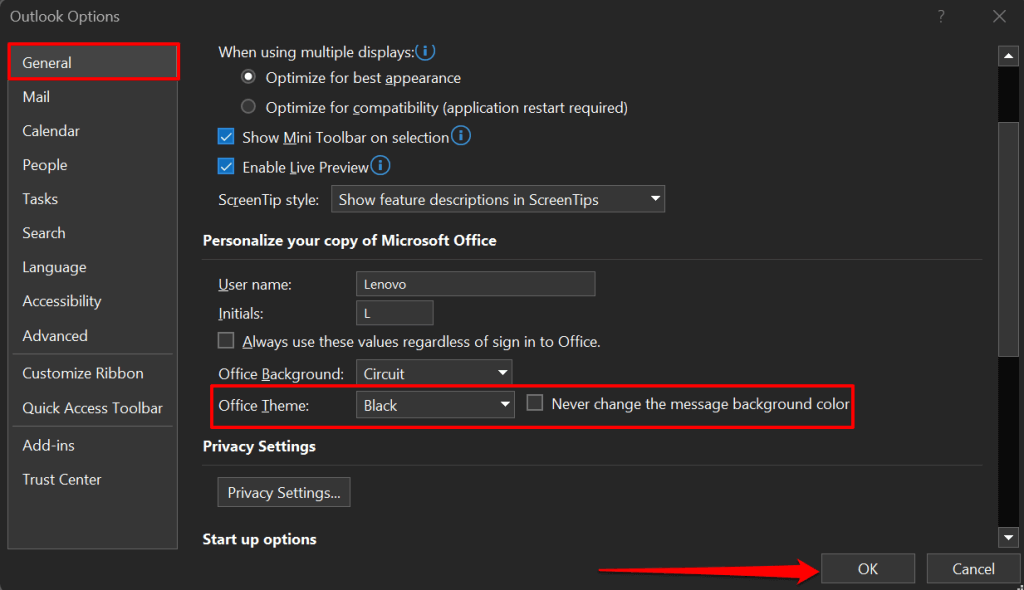The width and height of the screenshot is (1024, 590).
Task: Expand Office Background dropdown
Action: point(435,374)
